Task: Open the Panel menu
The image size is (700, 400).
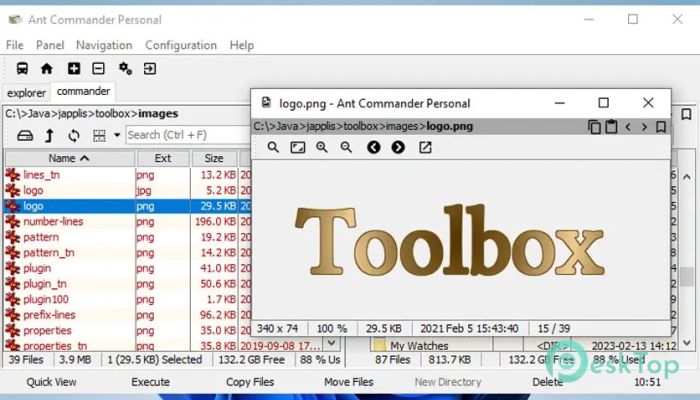Action: pyautogui.click(x=50, y=45)
